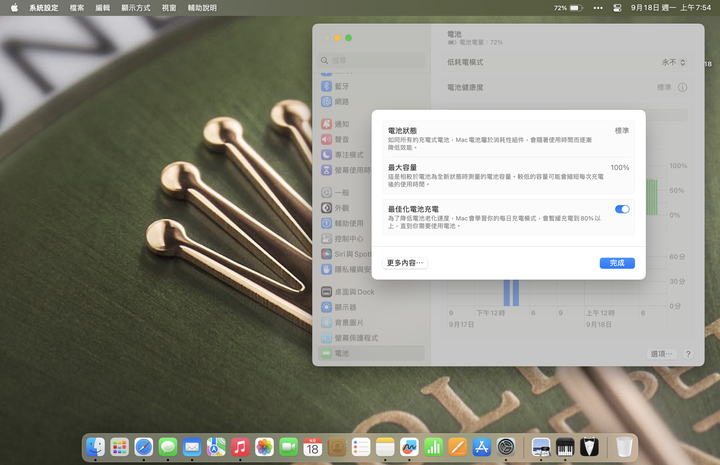The width and height of the screenshot is (720, 465).
Task: Open Numbers from the Dock
Action: [x=433, y=447]
